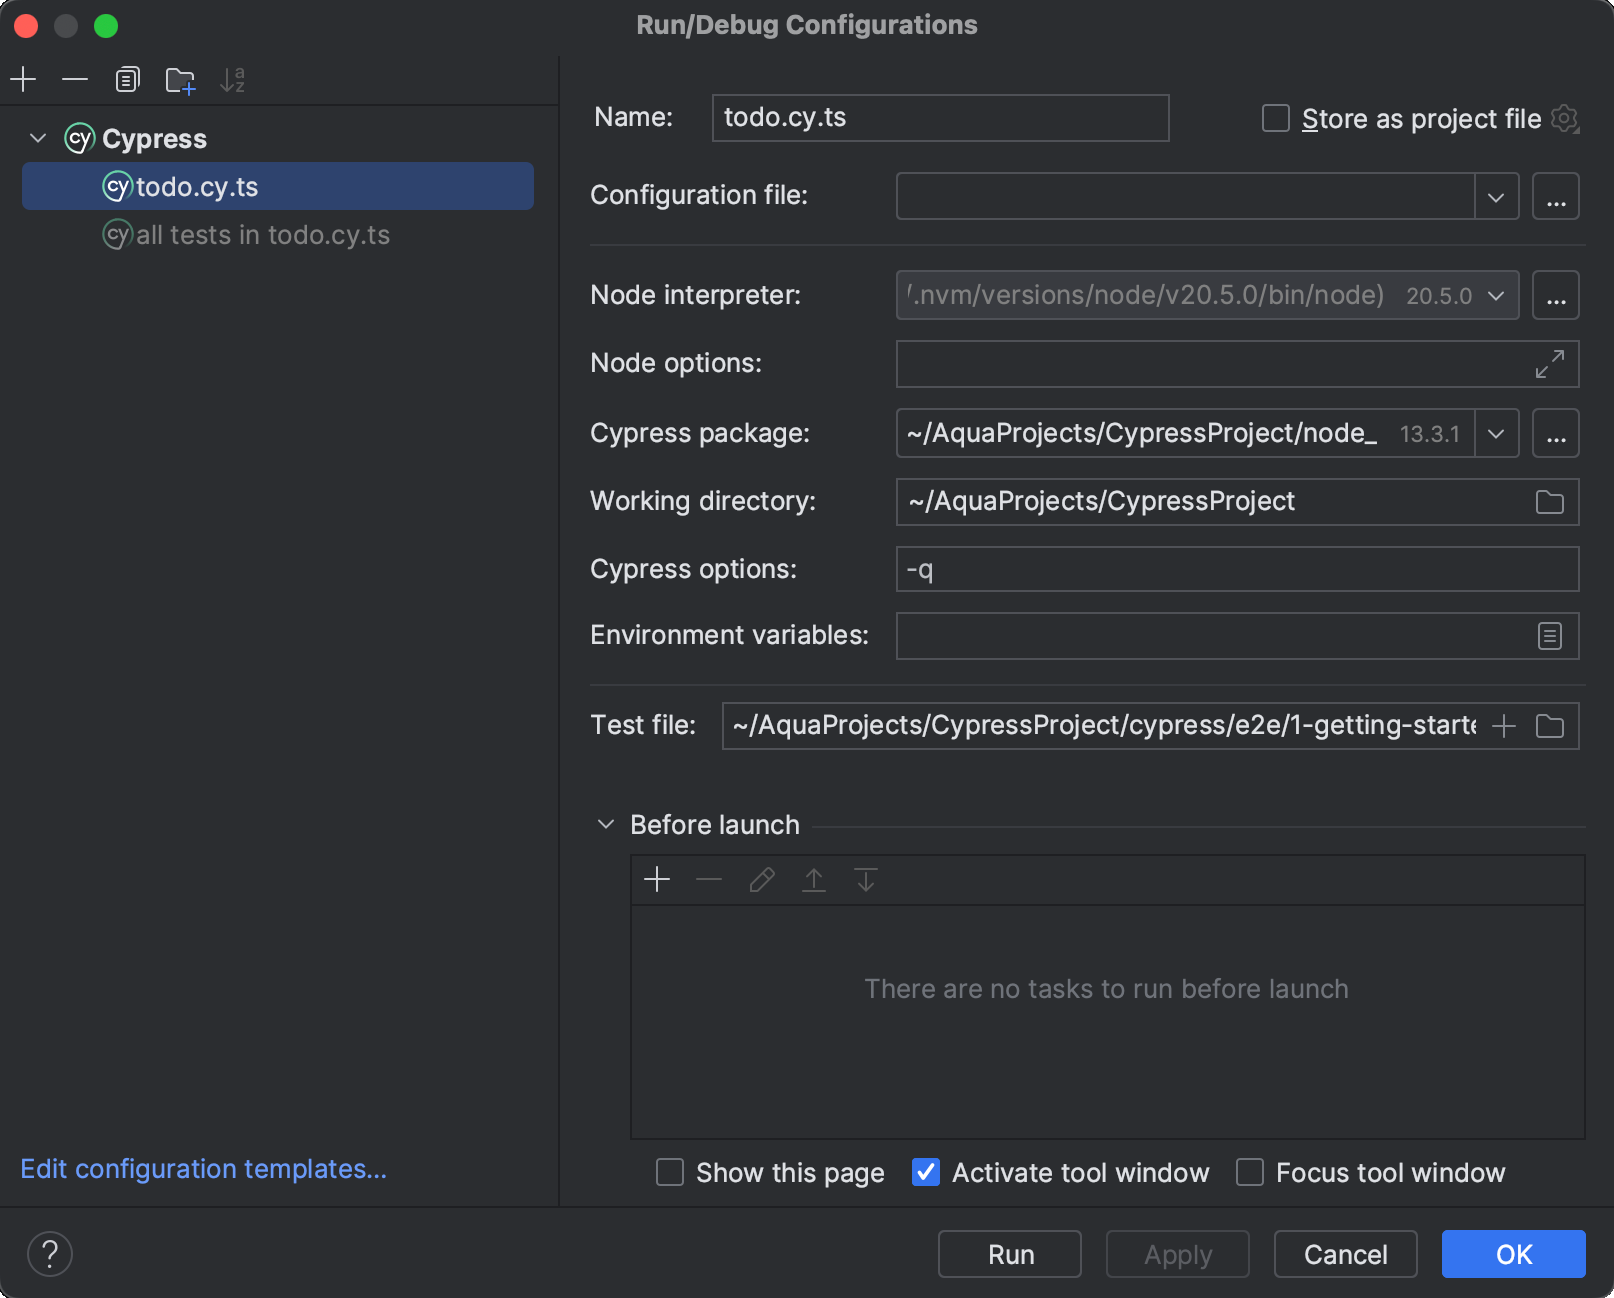Collapse the Before launch section
The height and width of the screenshot is (1298, 1614).
click(606, 825)
